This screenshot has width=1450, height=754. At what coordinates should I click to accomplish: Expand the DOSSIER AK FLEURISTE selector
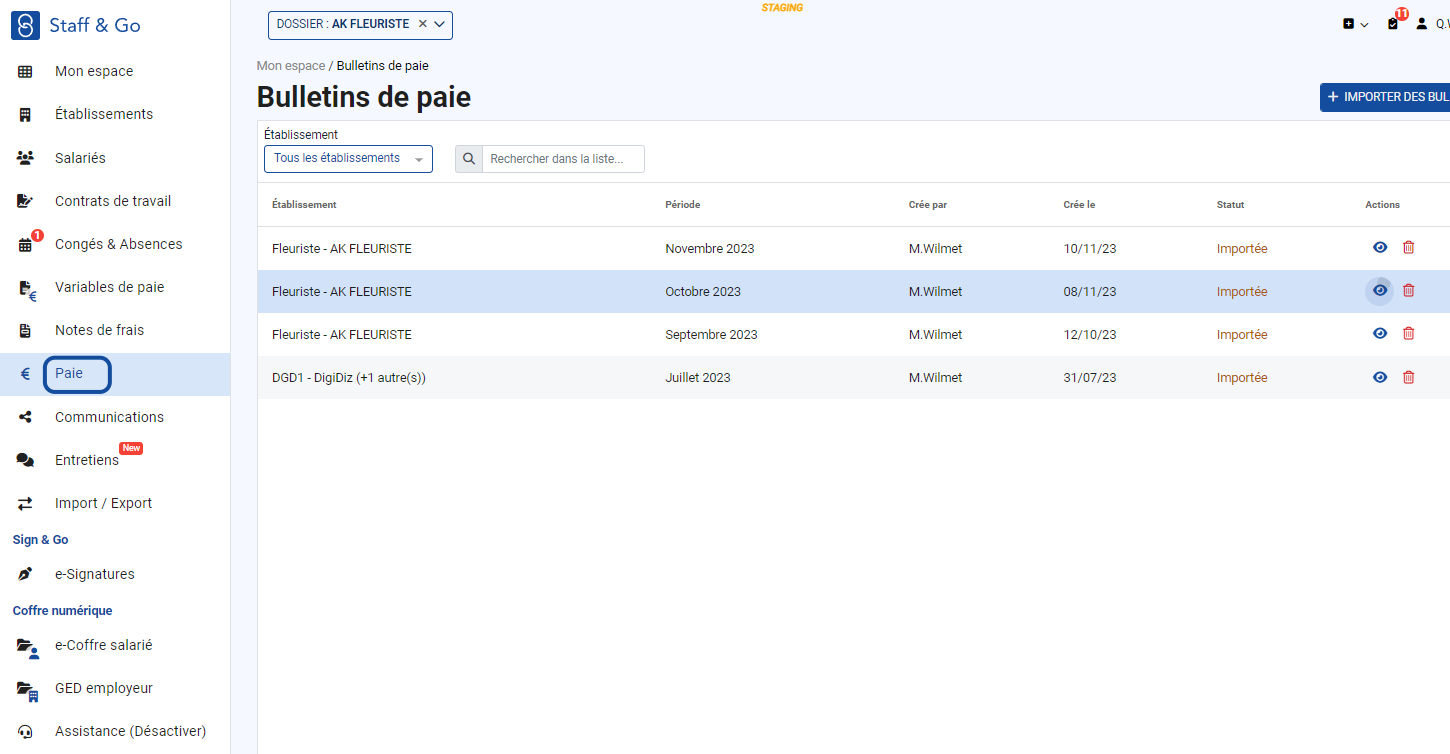tap(439, 24)
